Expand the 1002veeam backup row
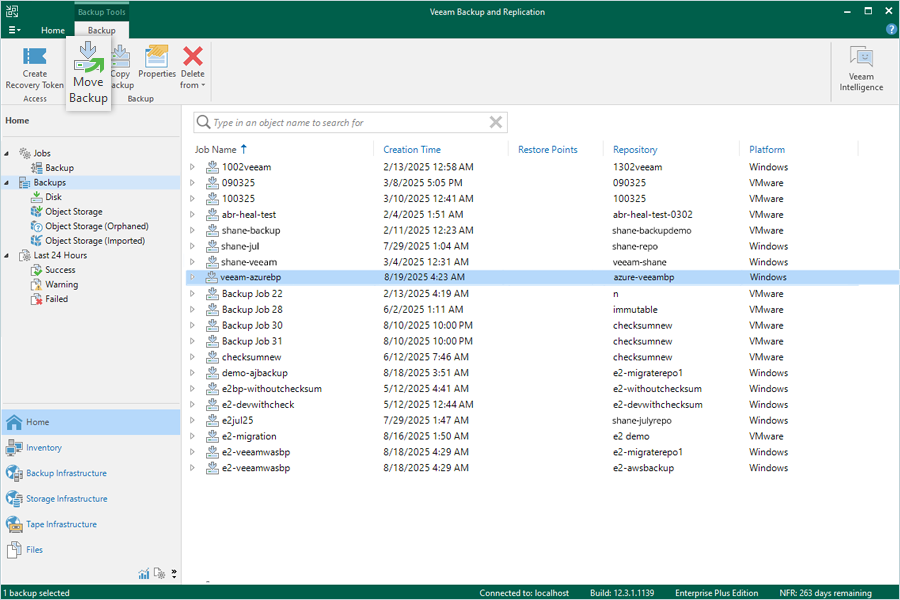Viewport: 900px width, 600px height. pyautogui.click(x=192, y=167)
